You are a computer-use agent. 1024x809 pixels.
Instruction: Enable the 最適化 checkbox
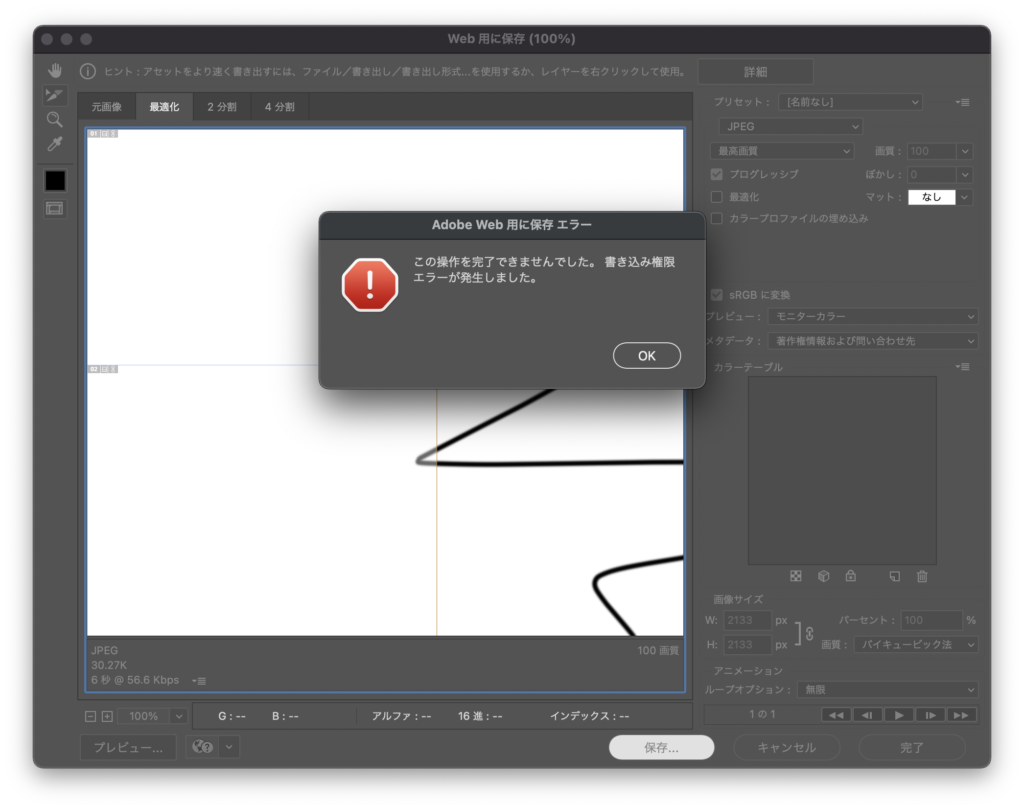pos(716,197)
